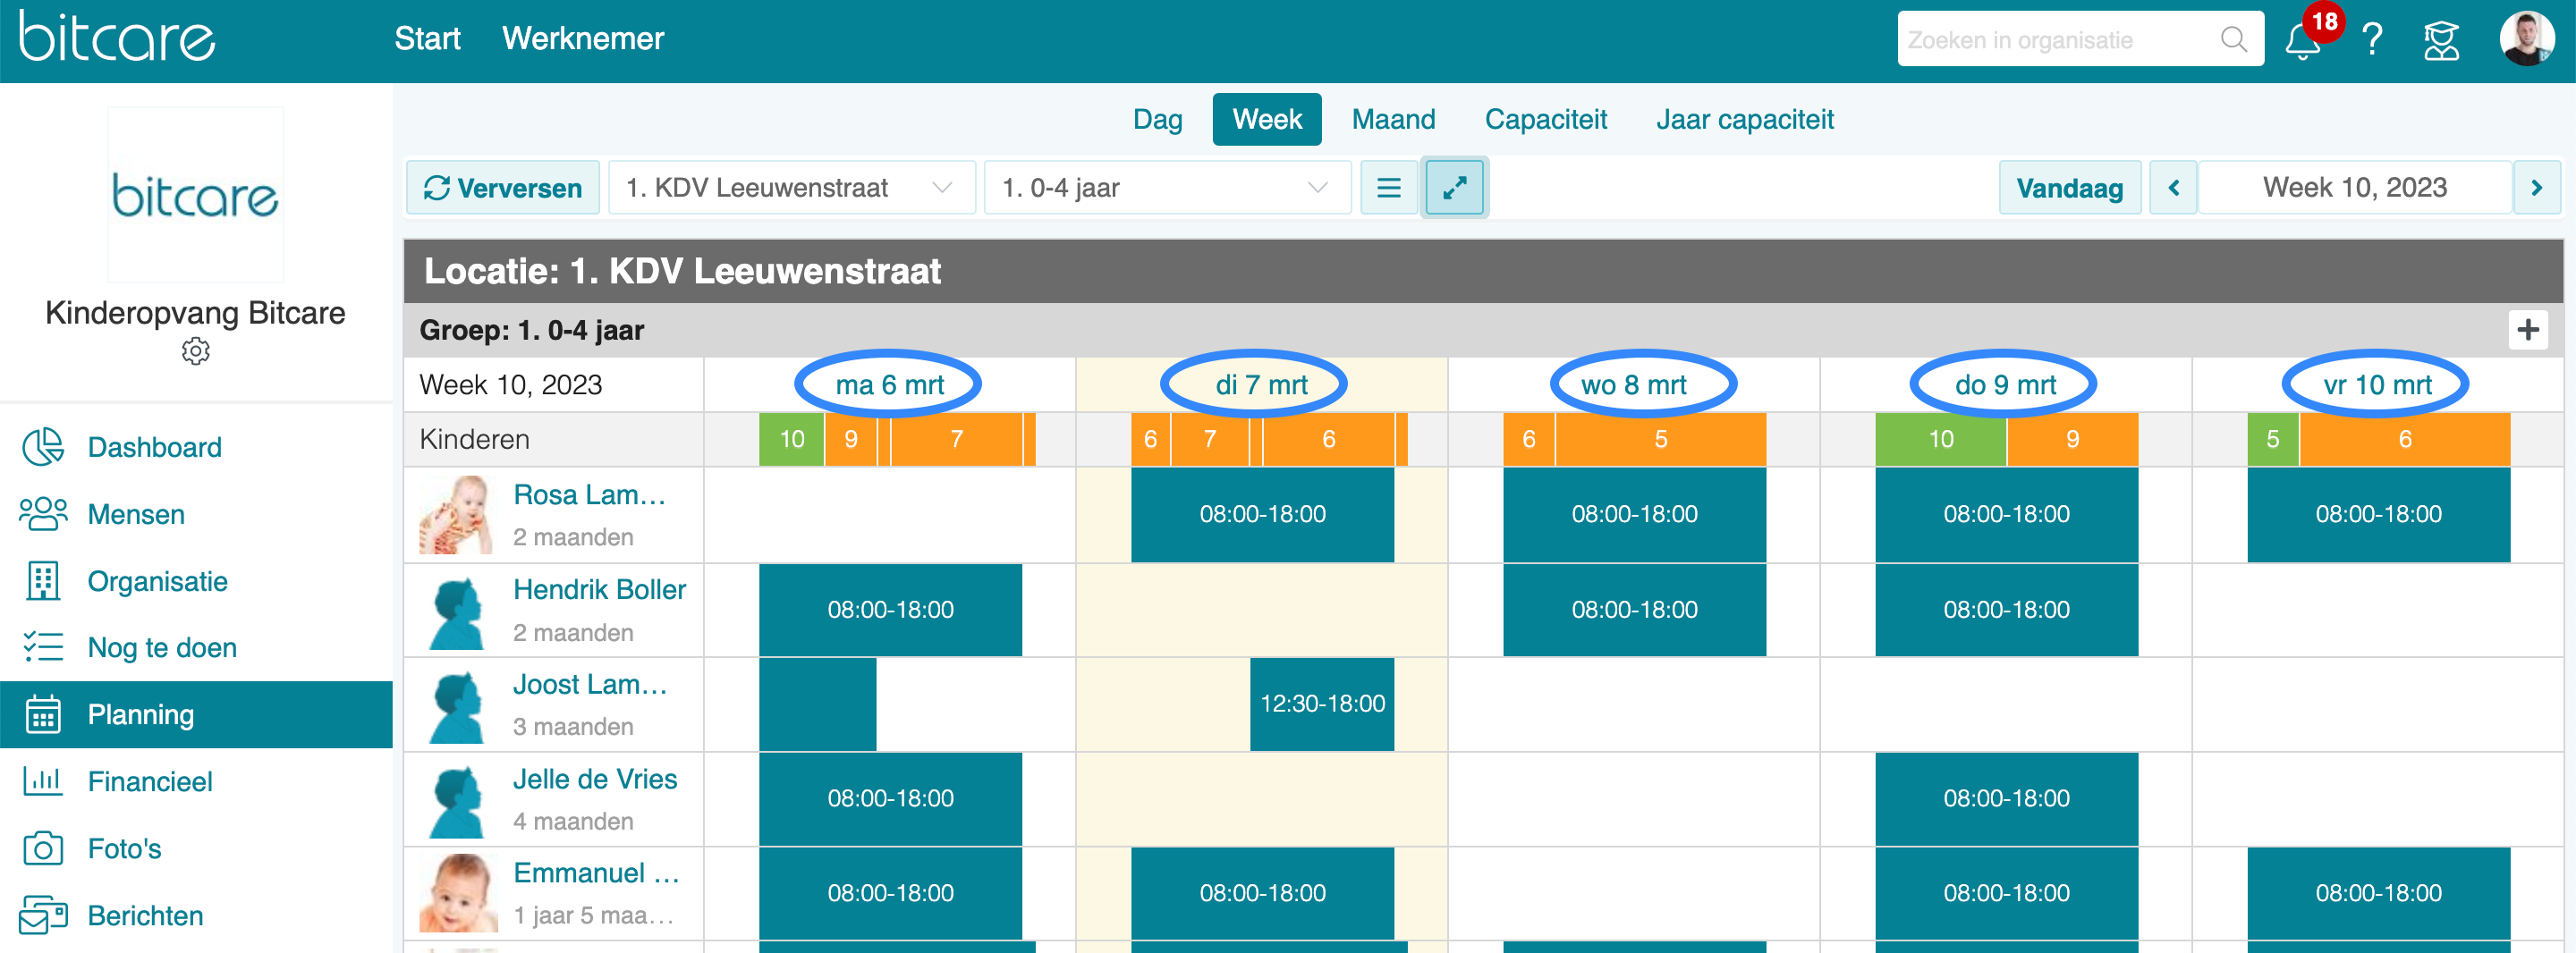
Task: Go to next week arrow
Action: point(2536,188)
